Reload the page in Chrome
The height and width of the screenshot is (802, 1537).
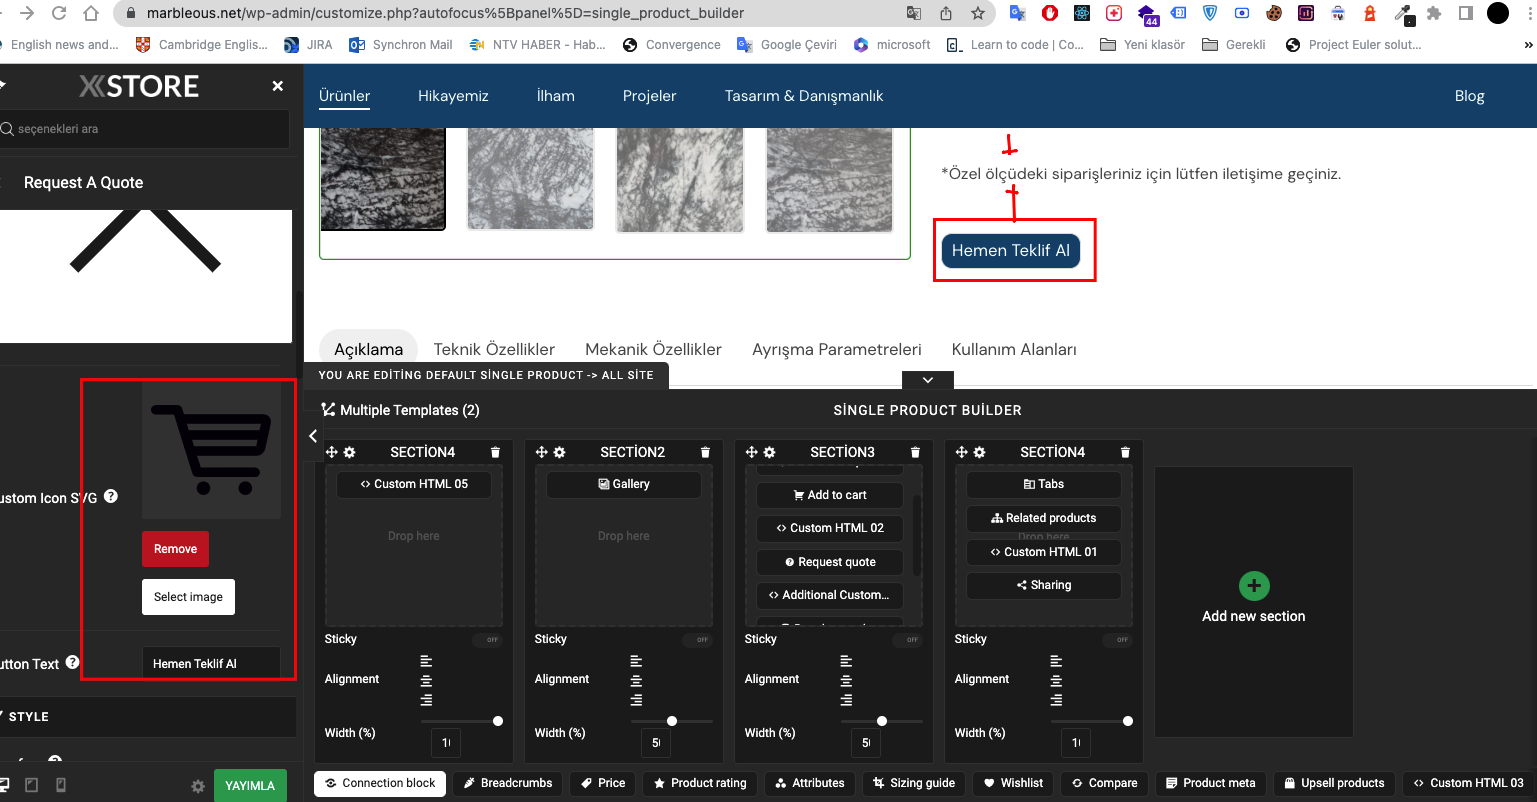click(x=59, y=14)
